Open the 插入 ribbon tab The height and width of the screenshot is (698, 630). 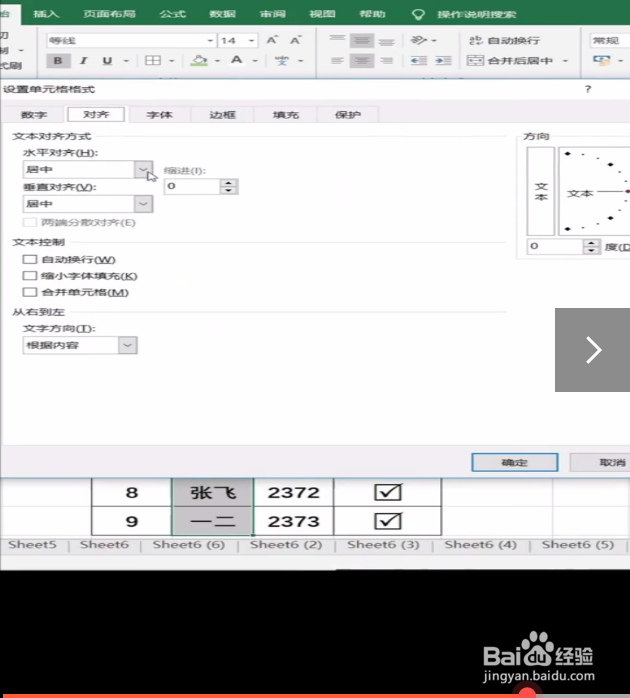pos(46,14)
